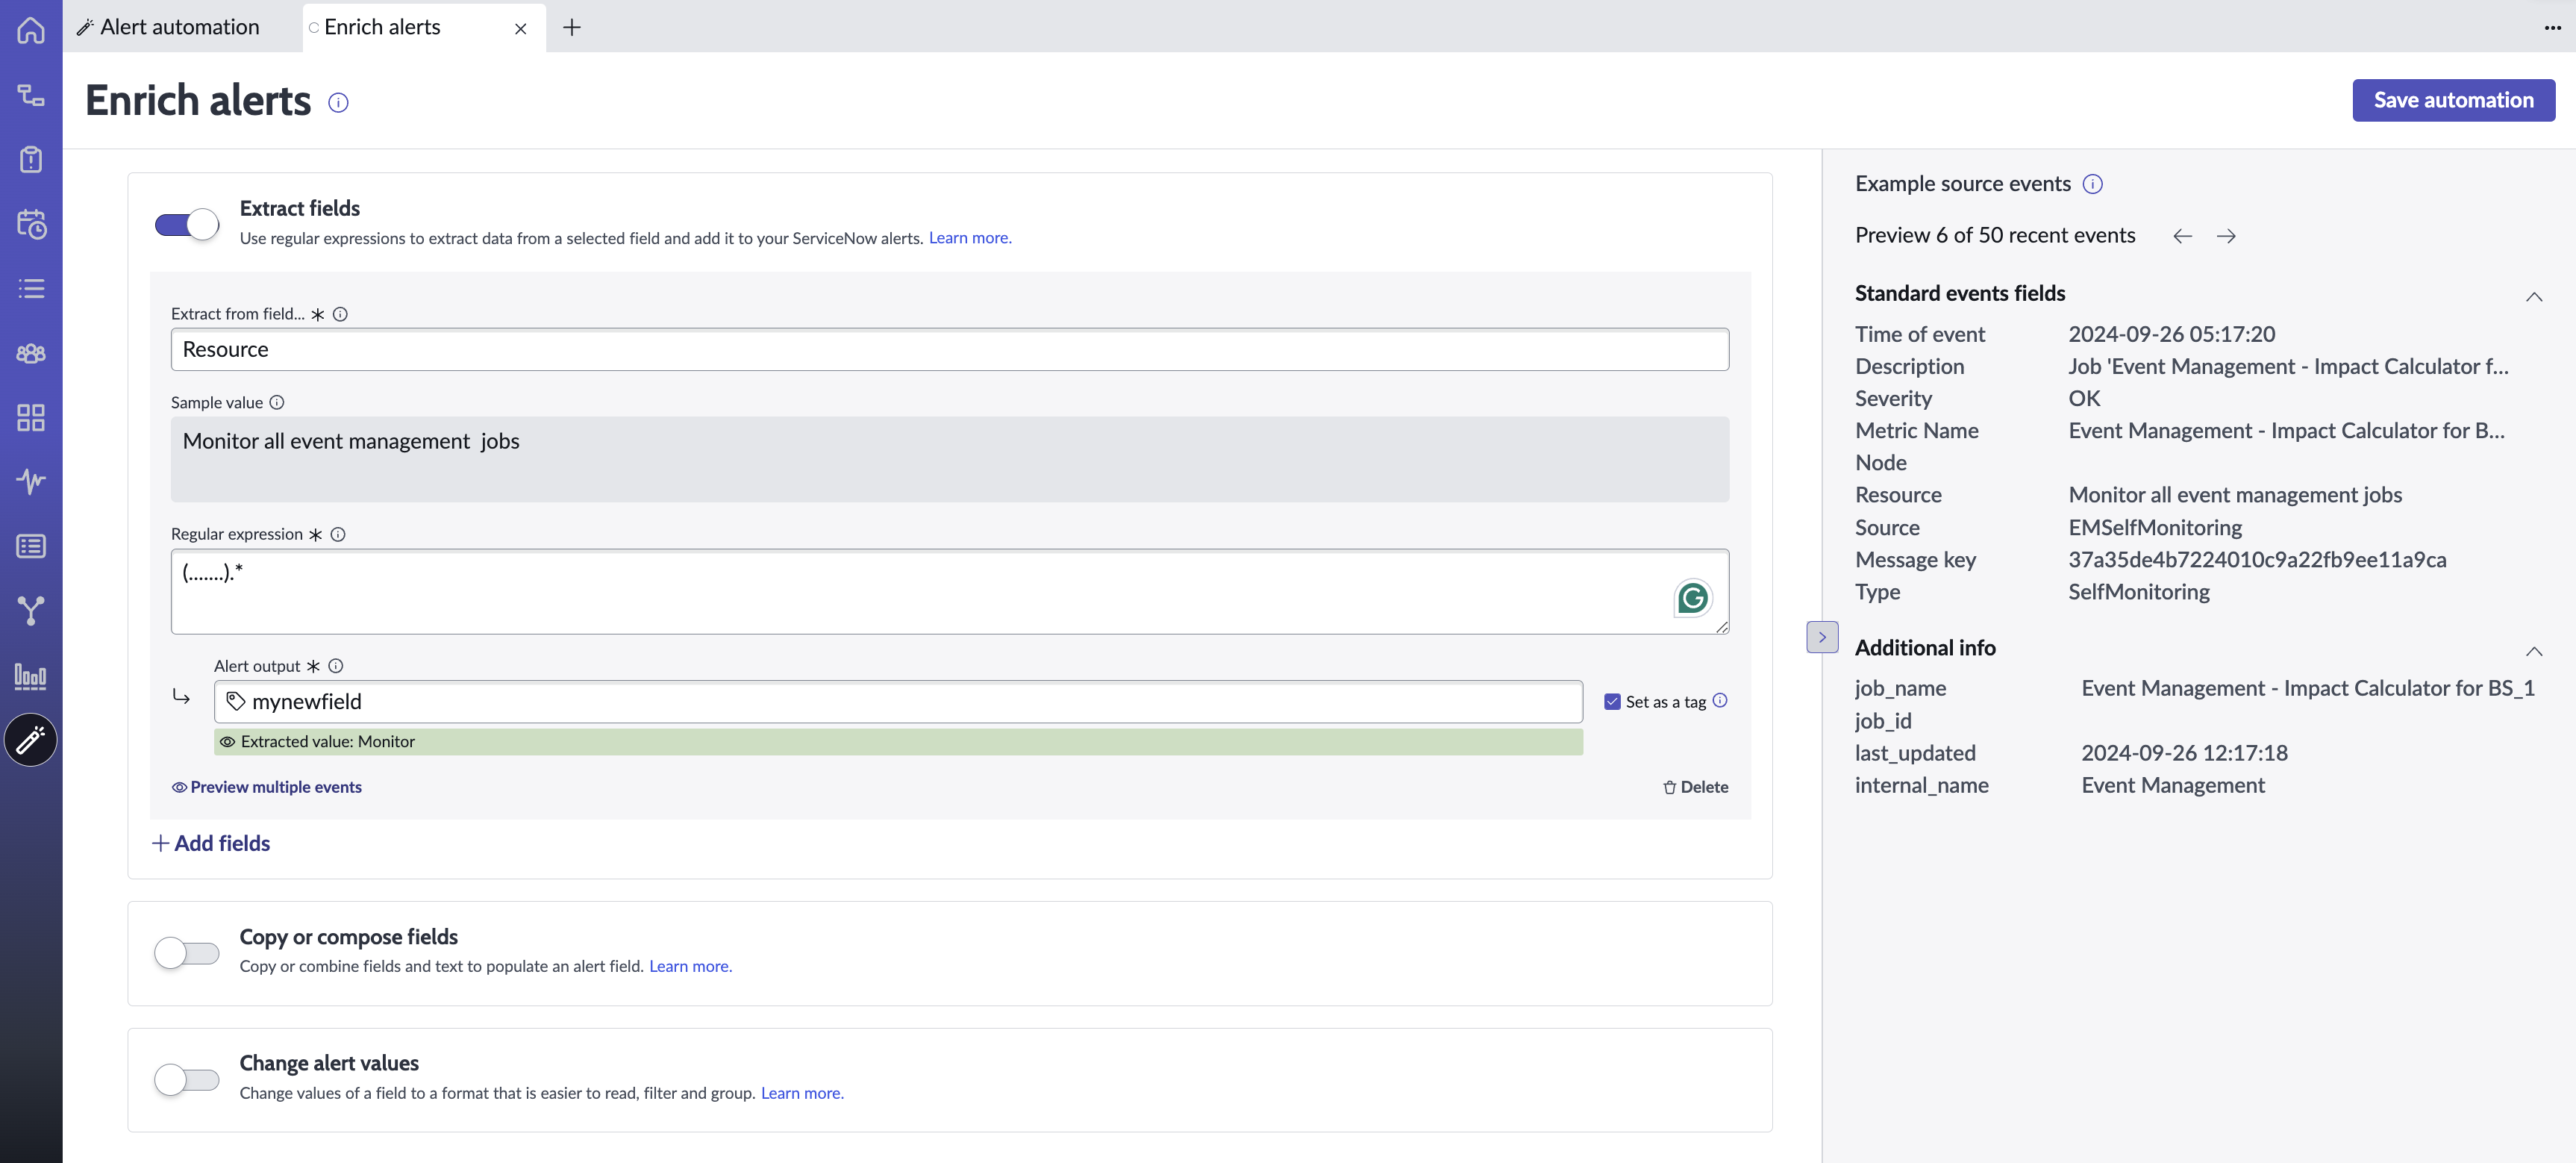Open the bar chart sidebar icon
This screenshot has height=1163, width=2576.
(31, 676)
